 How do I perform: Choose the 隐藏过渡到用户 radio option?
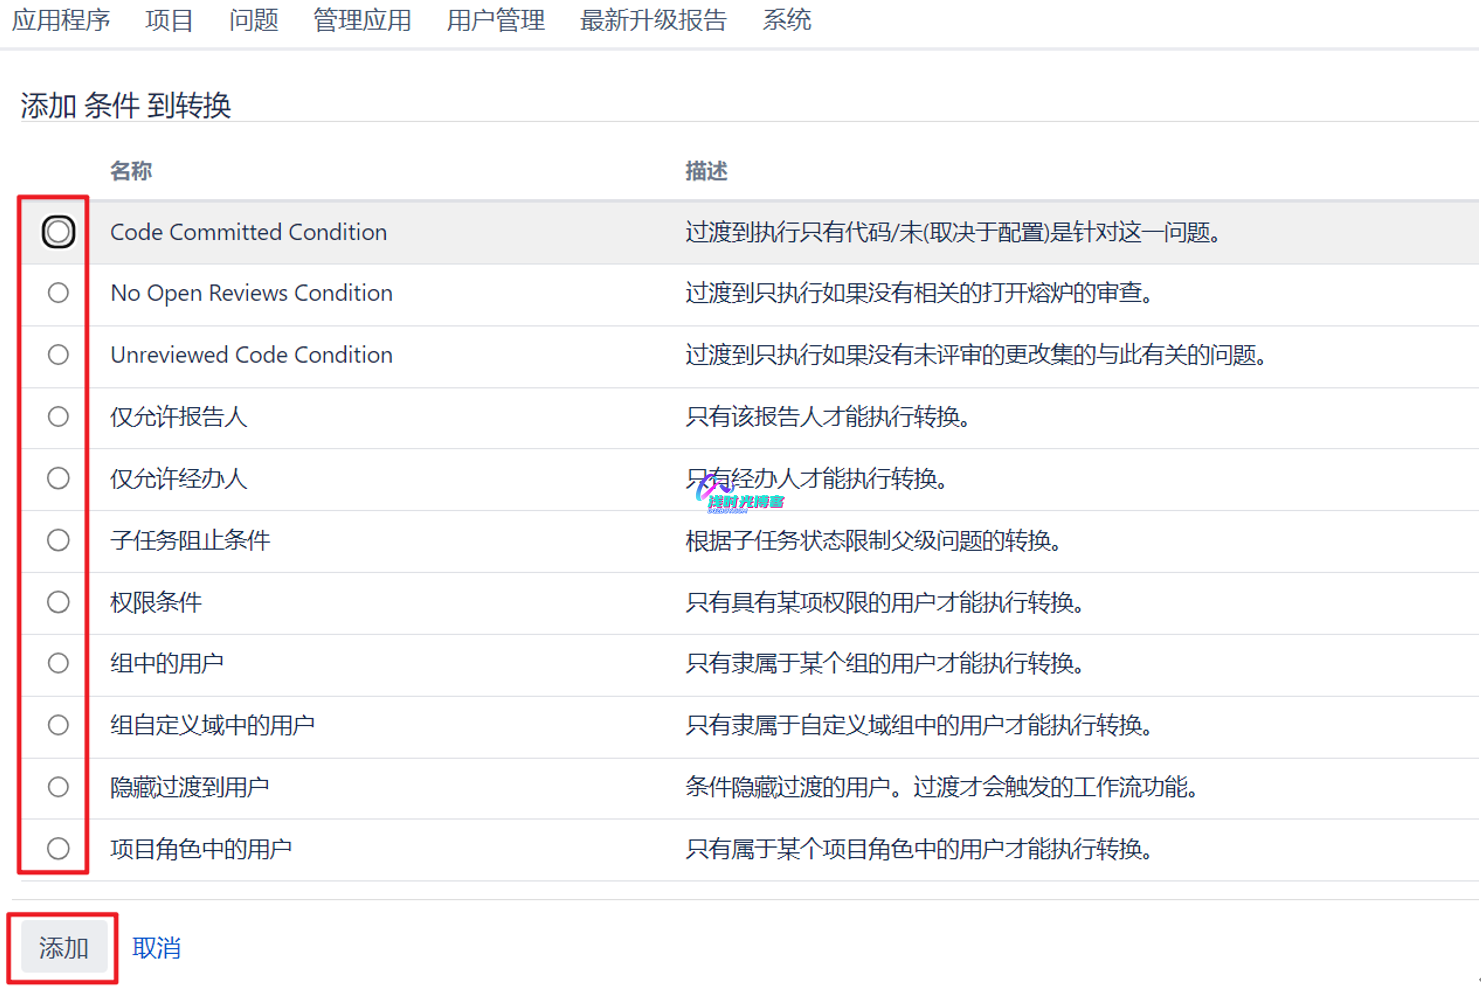pyautogui.click(x=58, y=787)
